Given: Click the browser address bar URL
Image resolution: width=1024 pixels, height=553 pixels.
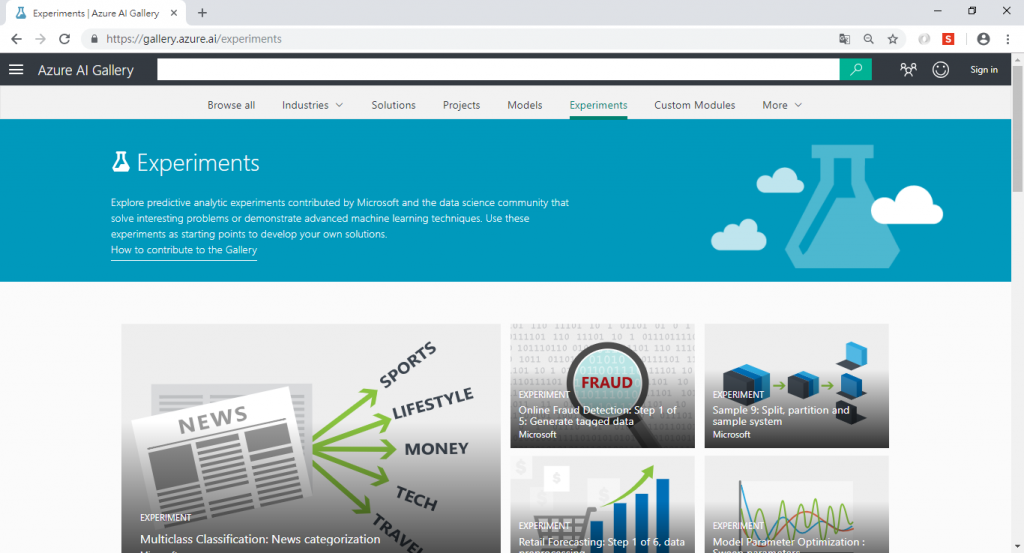Looking at the screenshot, I should pos(193,39).
